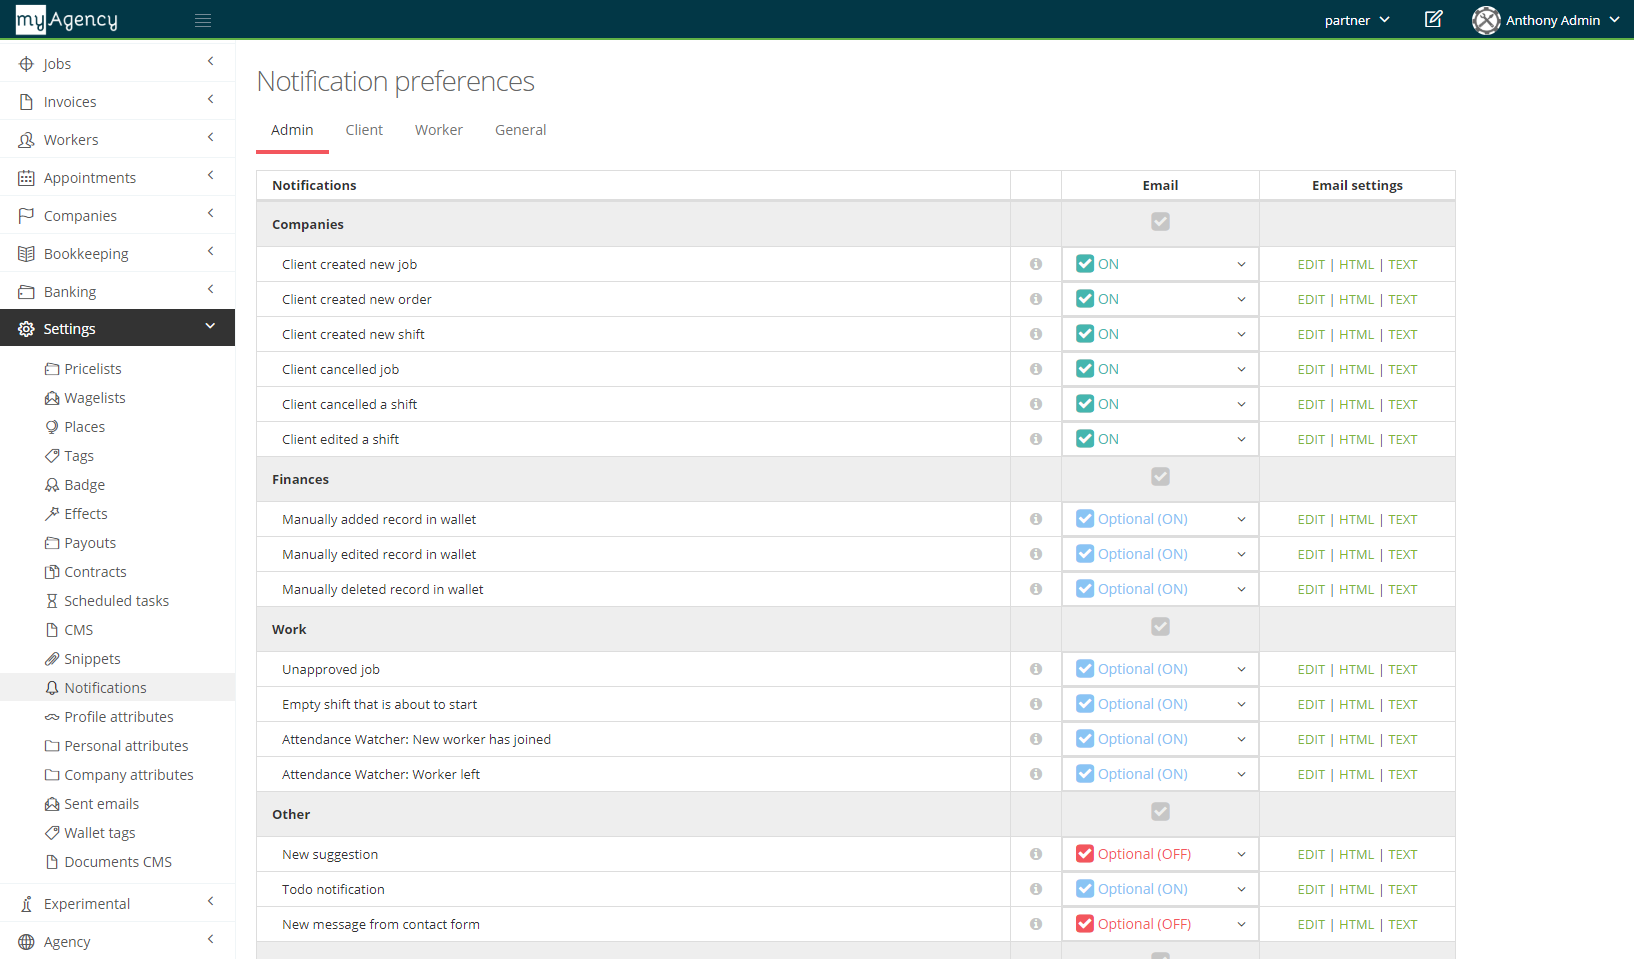Collapse the Settings section in the sidebar
1634x959 pixels.
click(210, 327)
